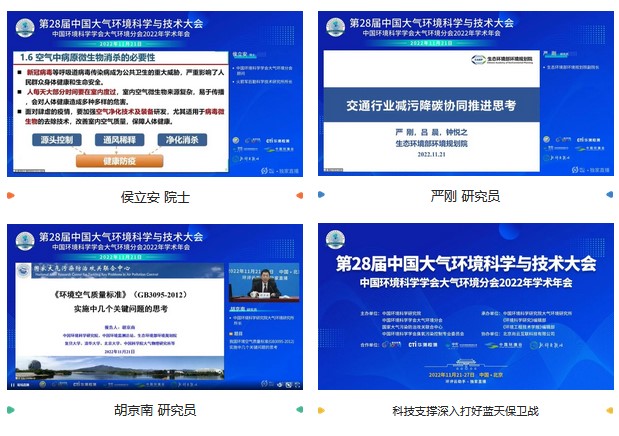The image size is (619, 436).
Task: Click the caption '科技支撑深入打好蓝天保卫战'
Action: point(465,411)
